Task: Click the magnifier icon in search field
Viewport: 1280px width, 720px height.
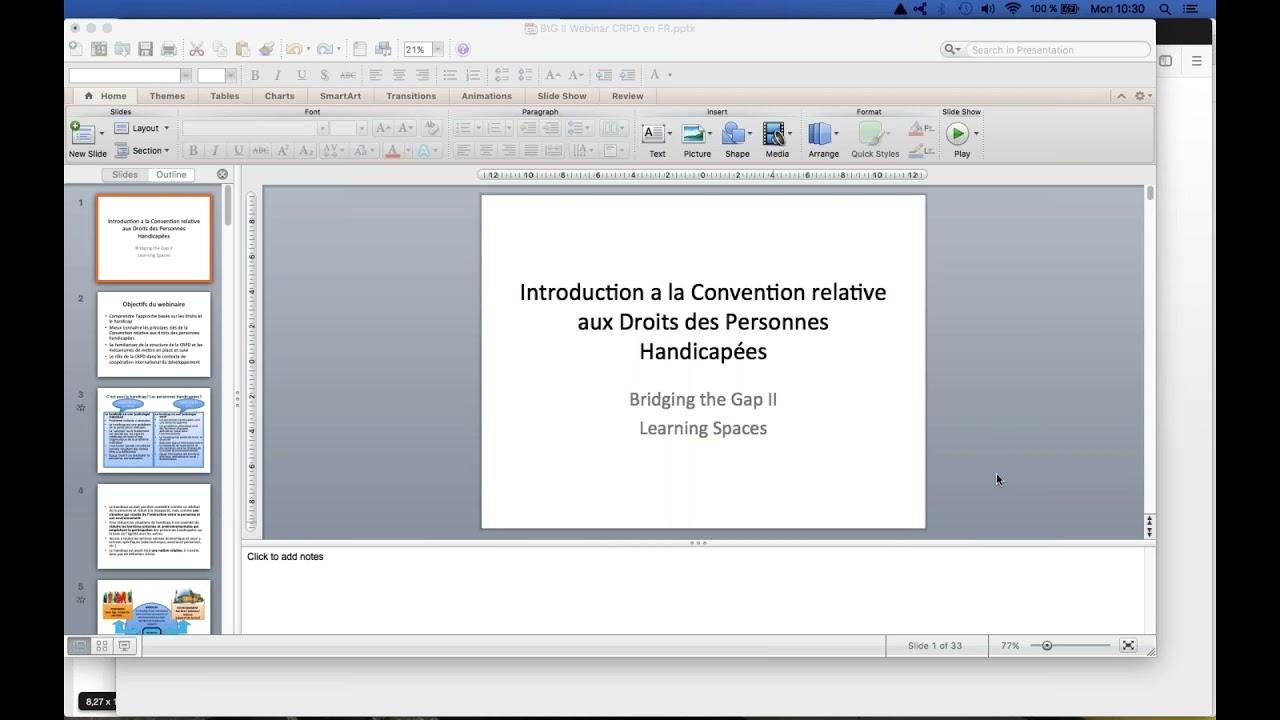Action: pyautogui.click(x=950, y=49)
